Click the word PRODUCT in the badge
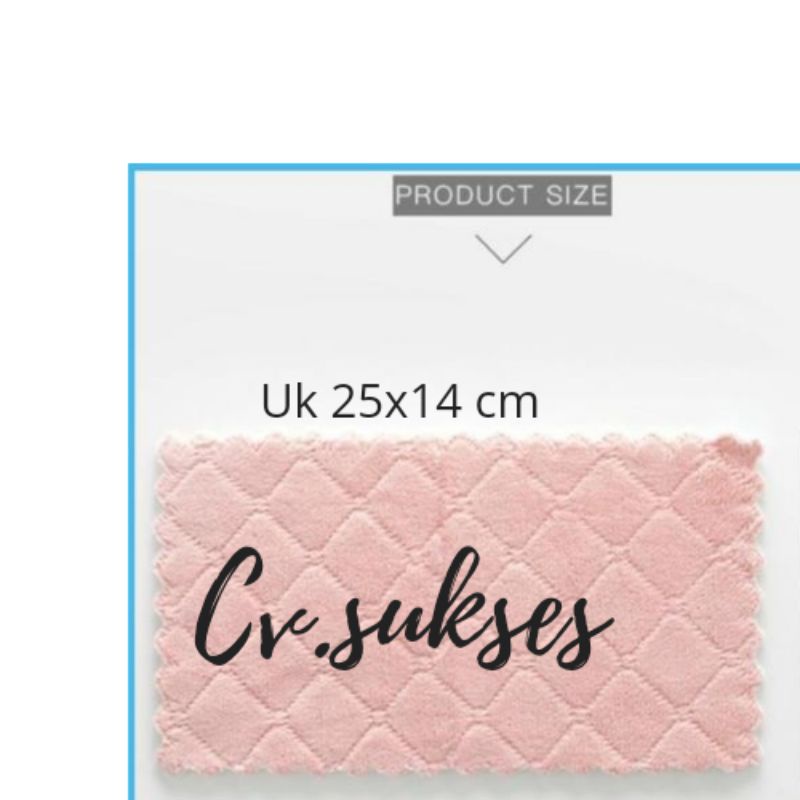The width and height of the screenshot is (800, 800). 464,195
